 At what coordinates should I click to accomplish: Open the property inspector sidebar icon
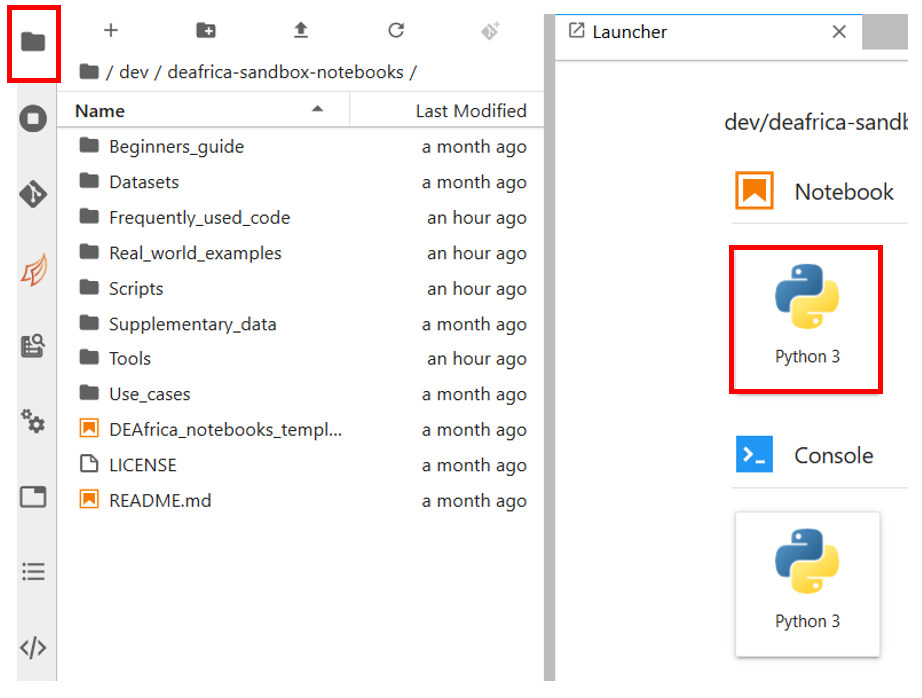[x=33, y=422]
